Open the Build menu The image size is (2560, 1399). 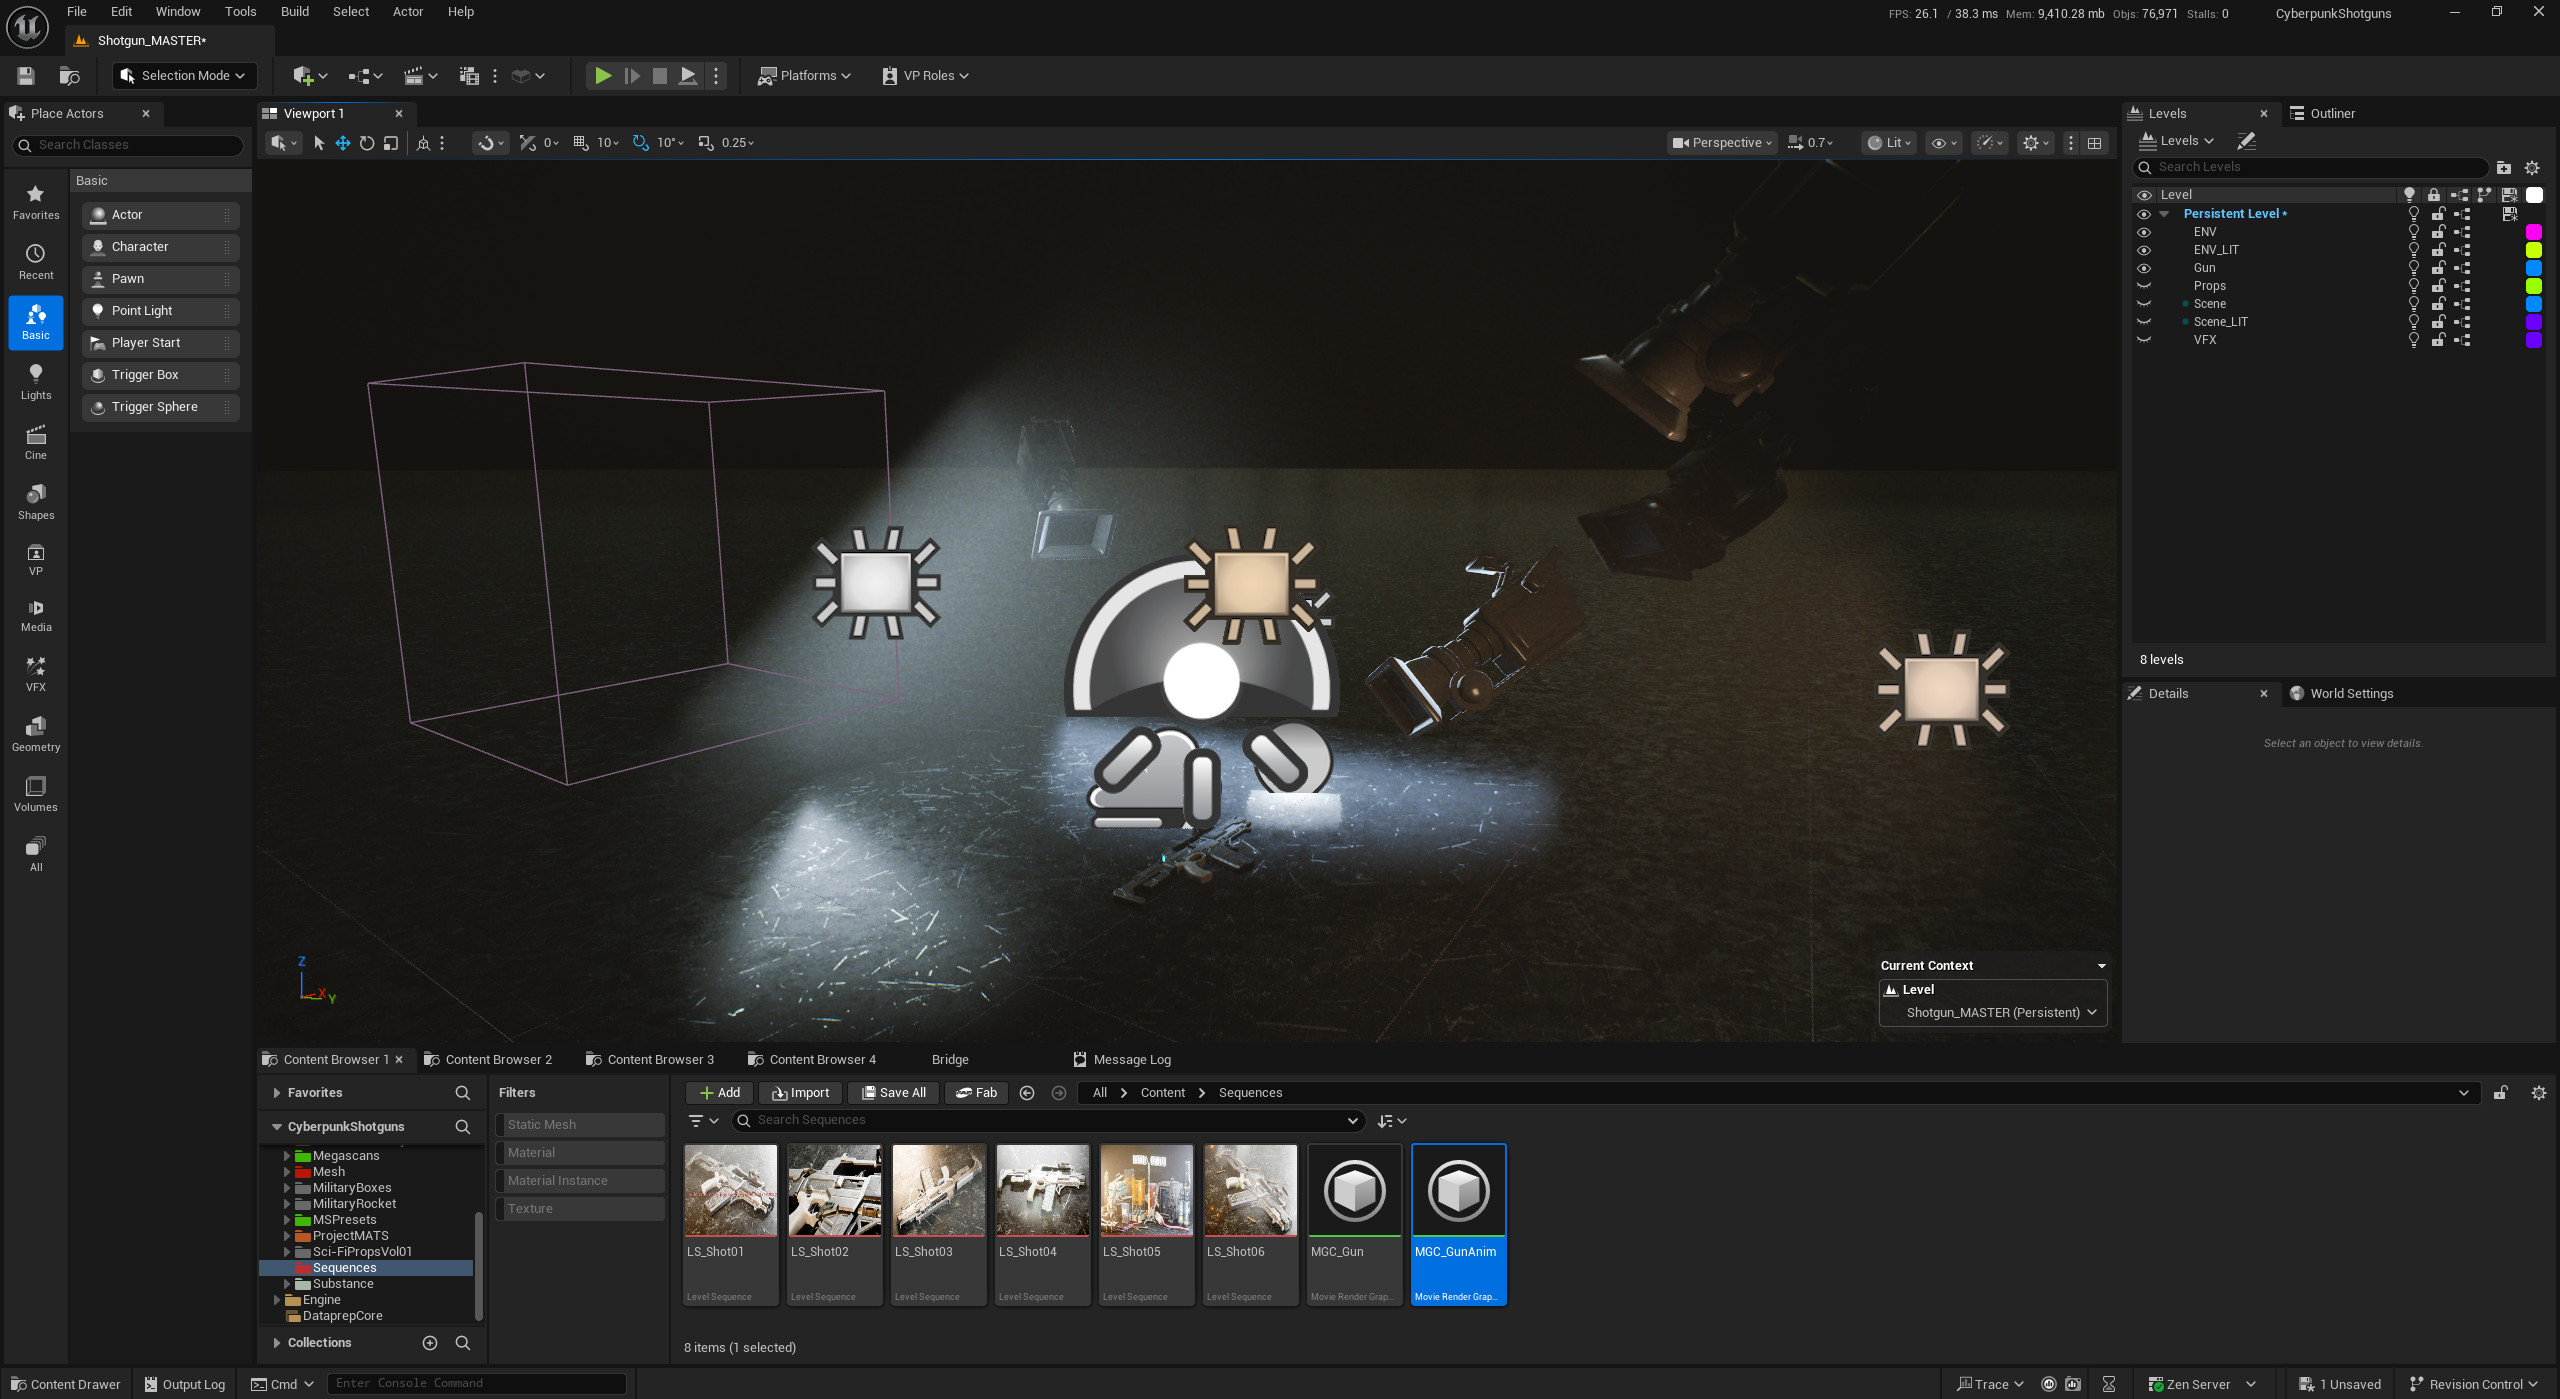point(294,11)
